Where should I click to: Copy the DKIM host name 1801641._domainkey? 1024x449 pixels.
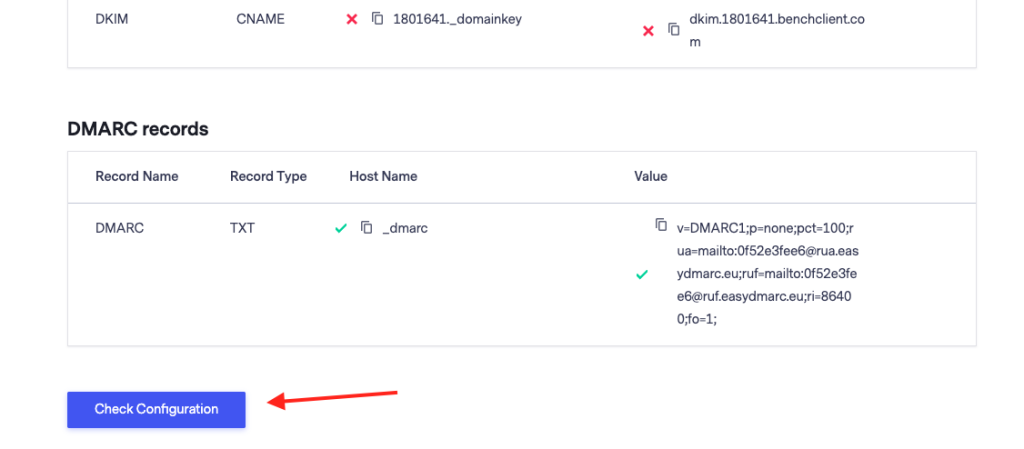pyautogui.click(x=378, y=19)
